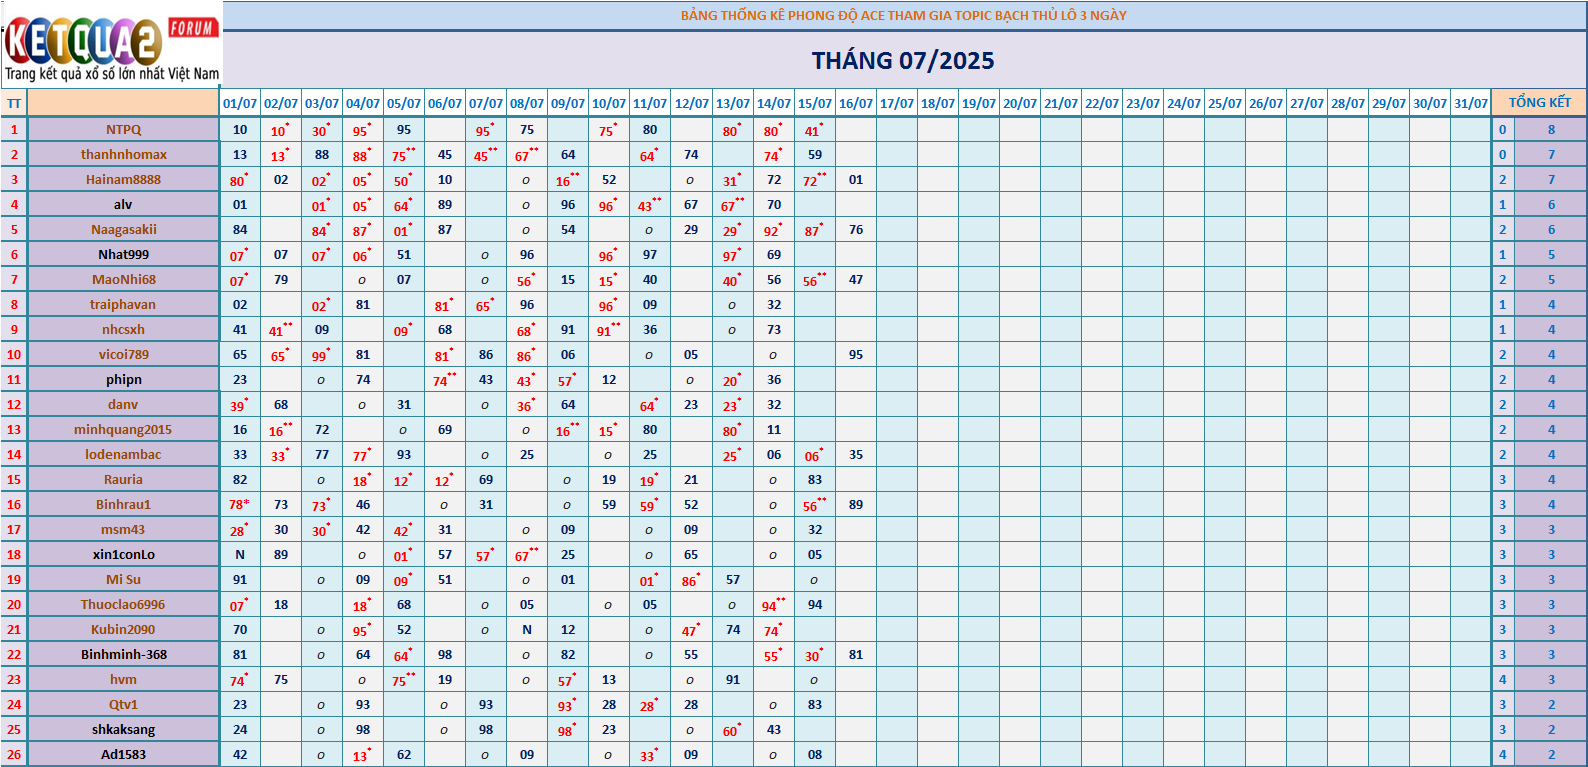Select the 31/07 date column header
Viewport: 1588px width, 767px height.
[x=1471, y=103]
